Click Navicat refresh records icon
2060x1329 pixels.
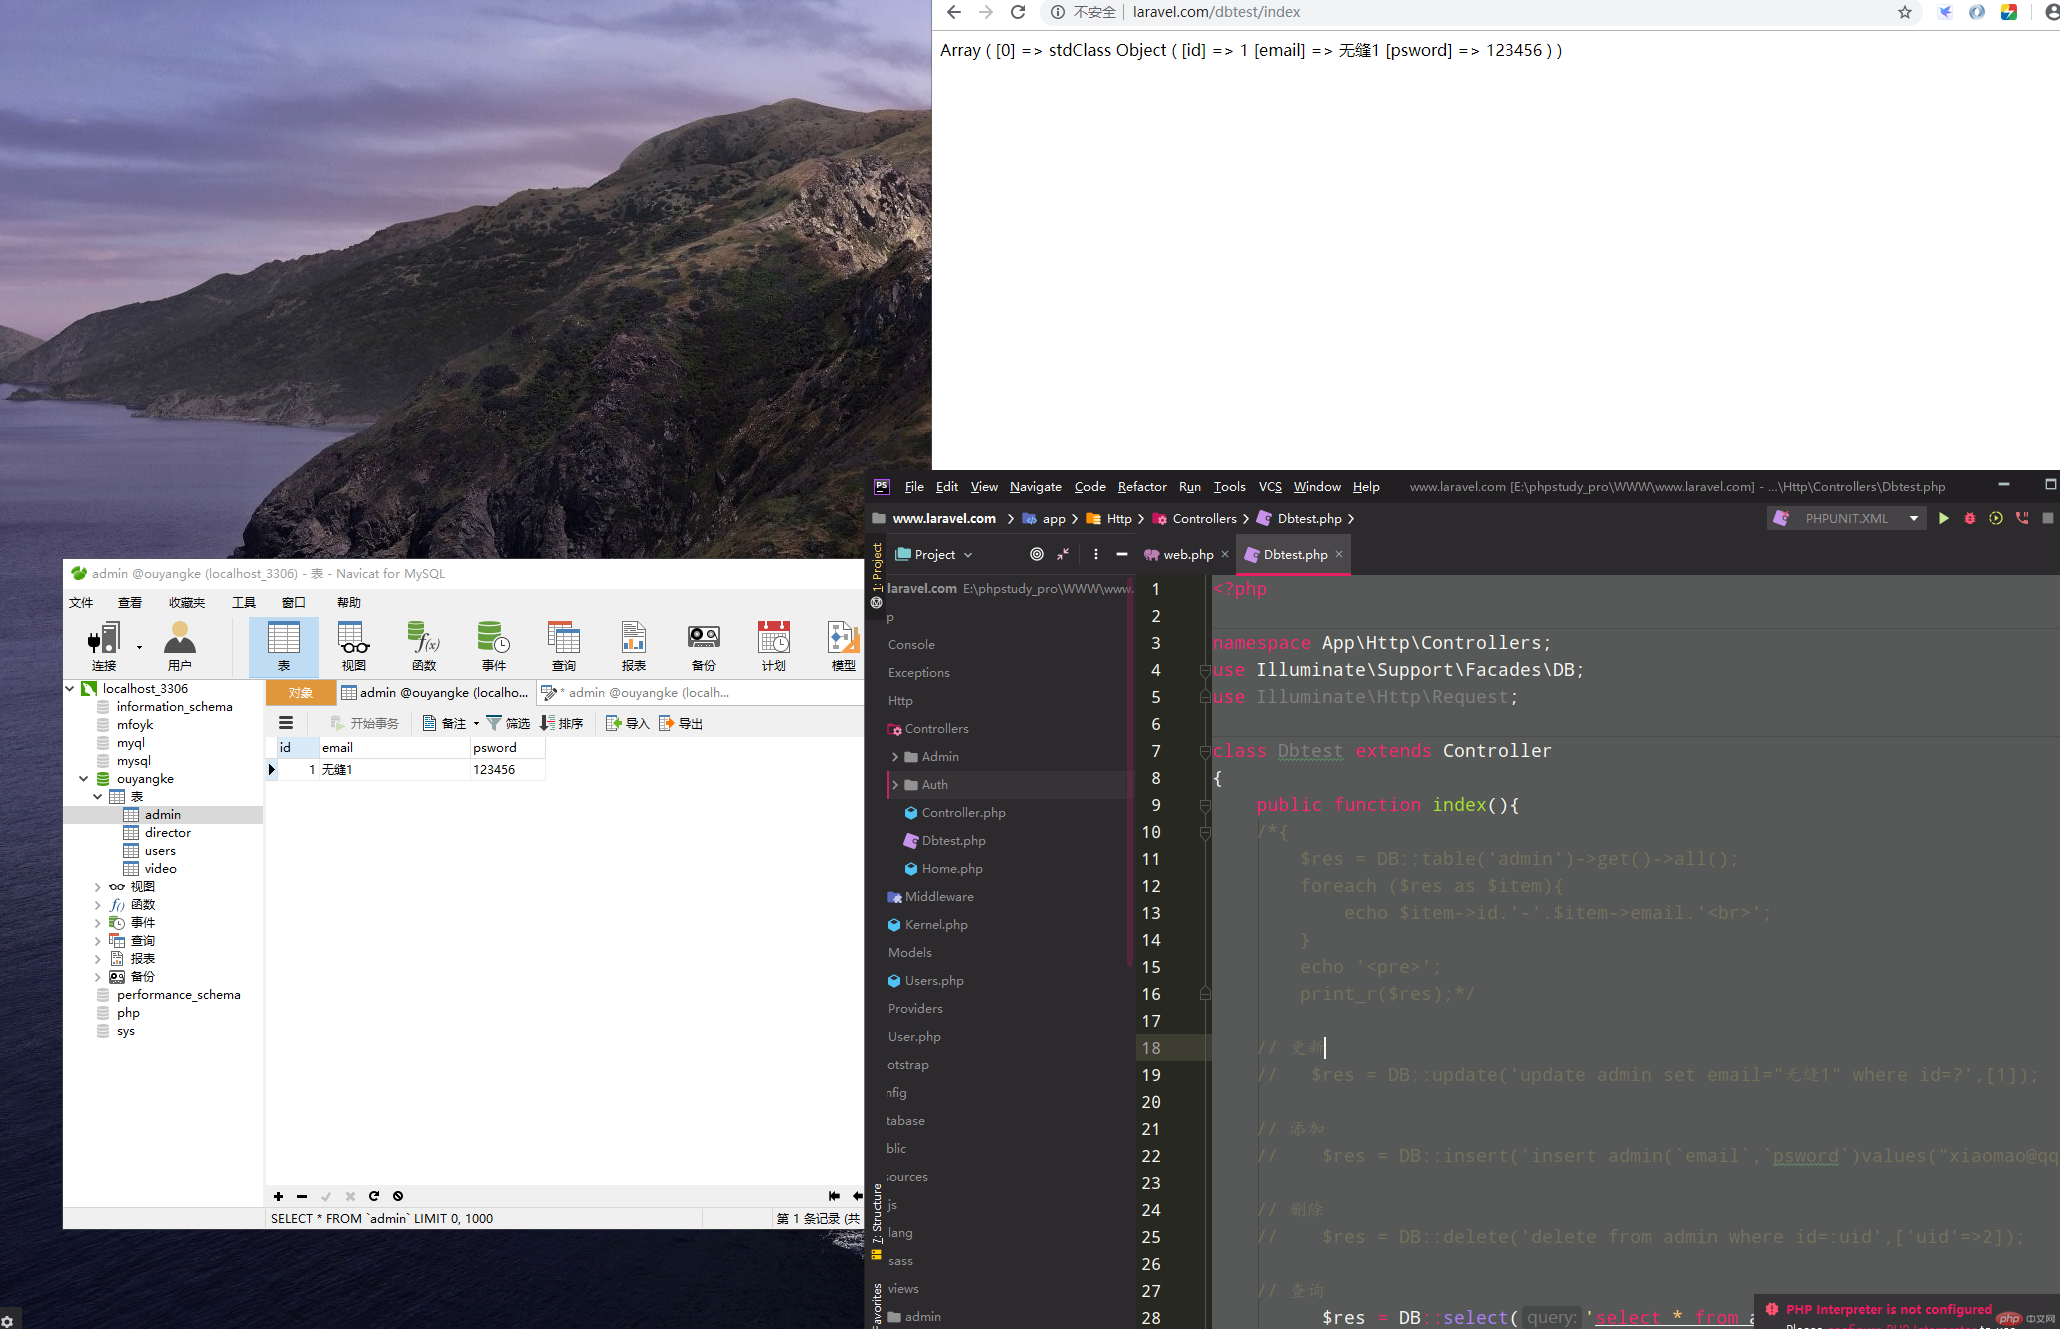[374, 1196]
